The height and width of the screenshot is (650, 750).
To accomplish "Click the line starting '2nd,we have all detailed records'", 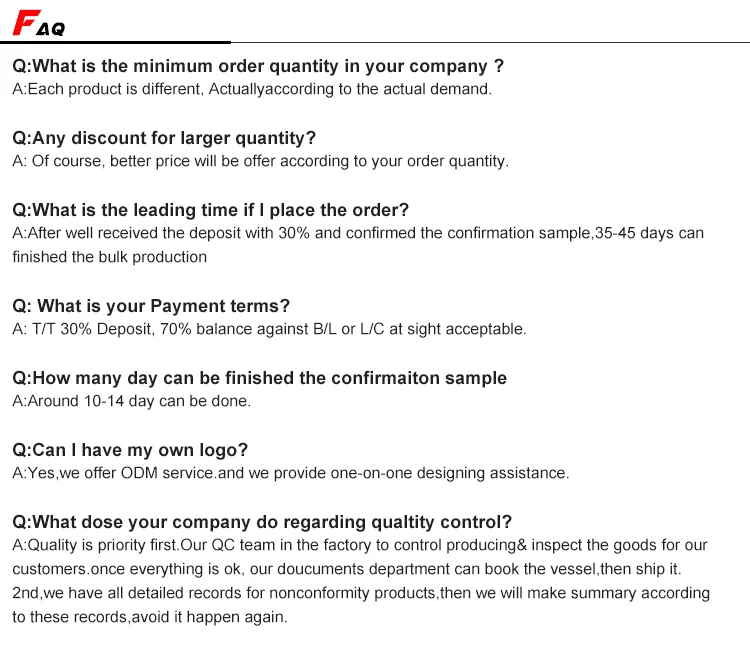I will pos(360,593).
